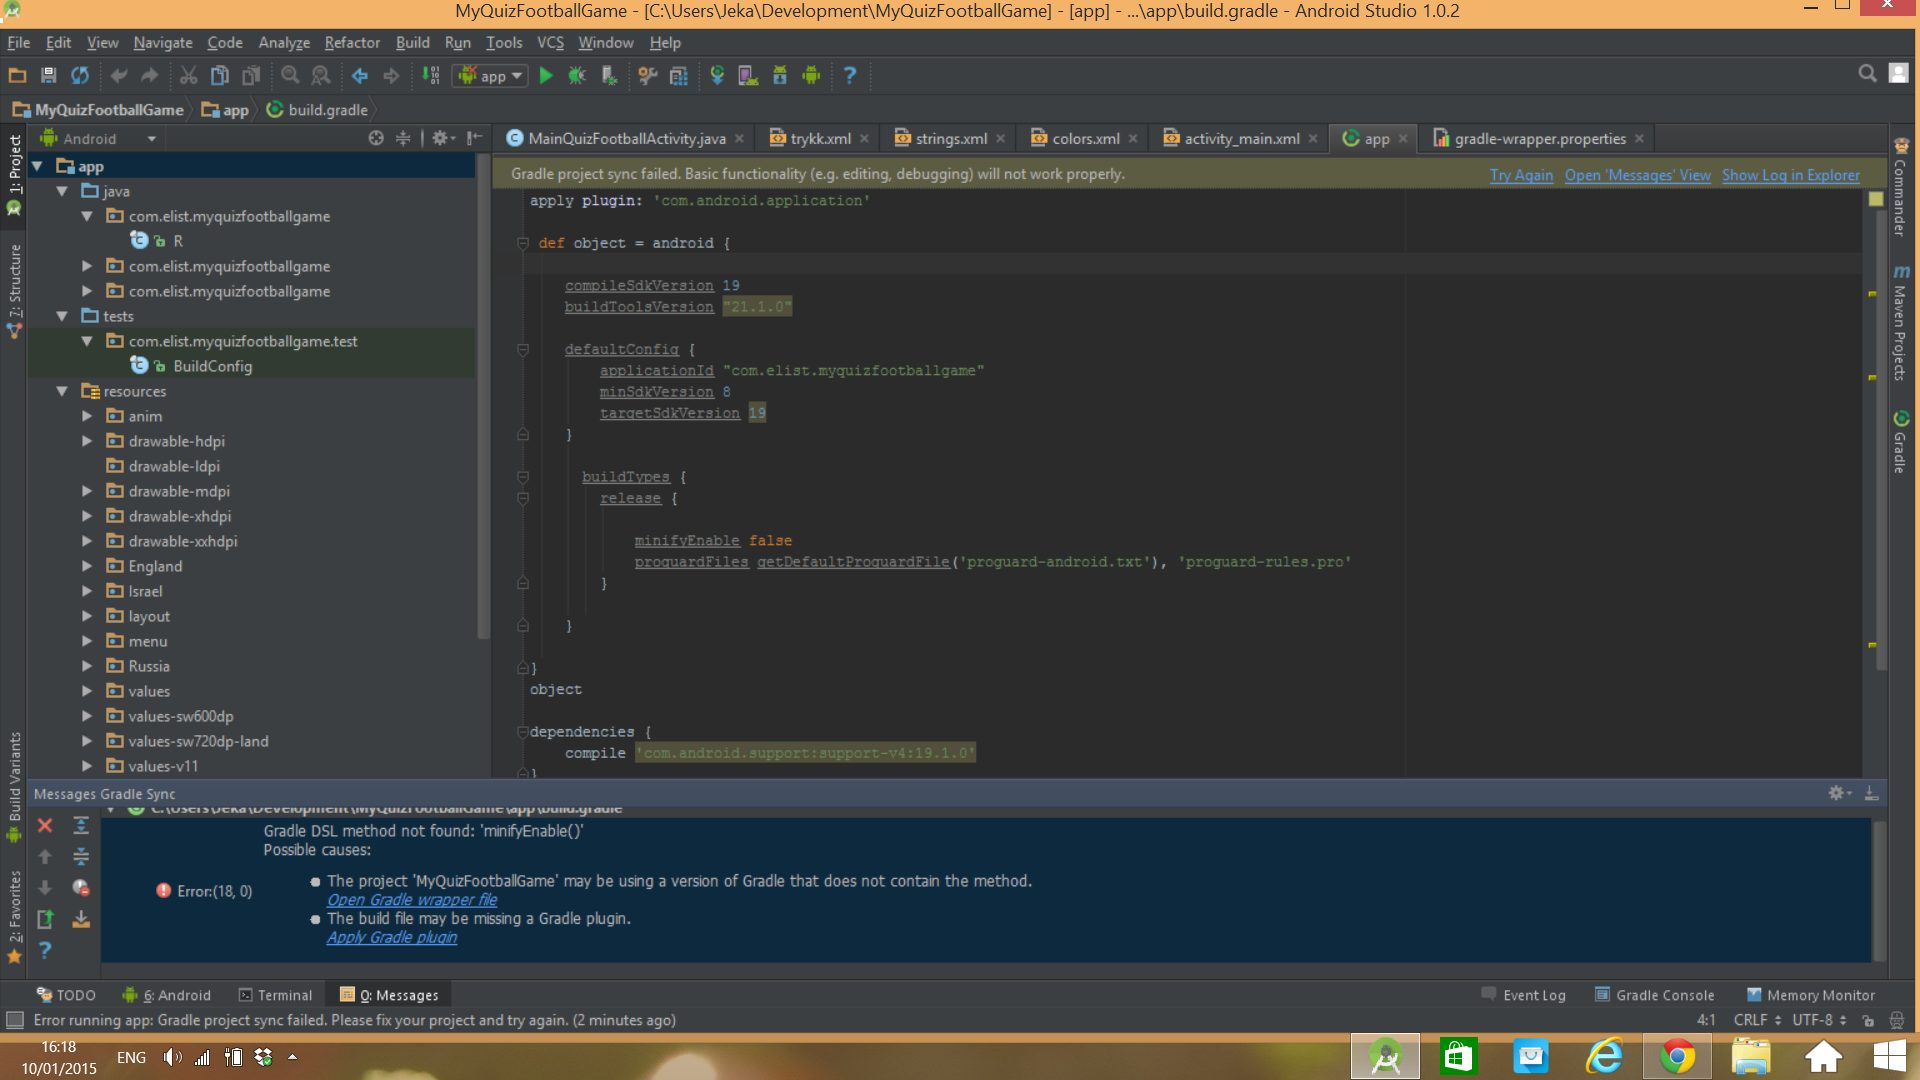Open the UTF-8 encoding selector
1920x1080 pixels.
[1819, 1020]
